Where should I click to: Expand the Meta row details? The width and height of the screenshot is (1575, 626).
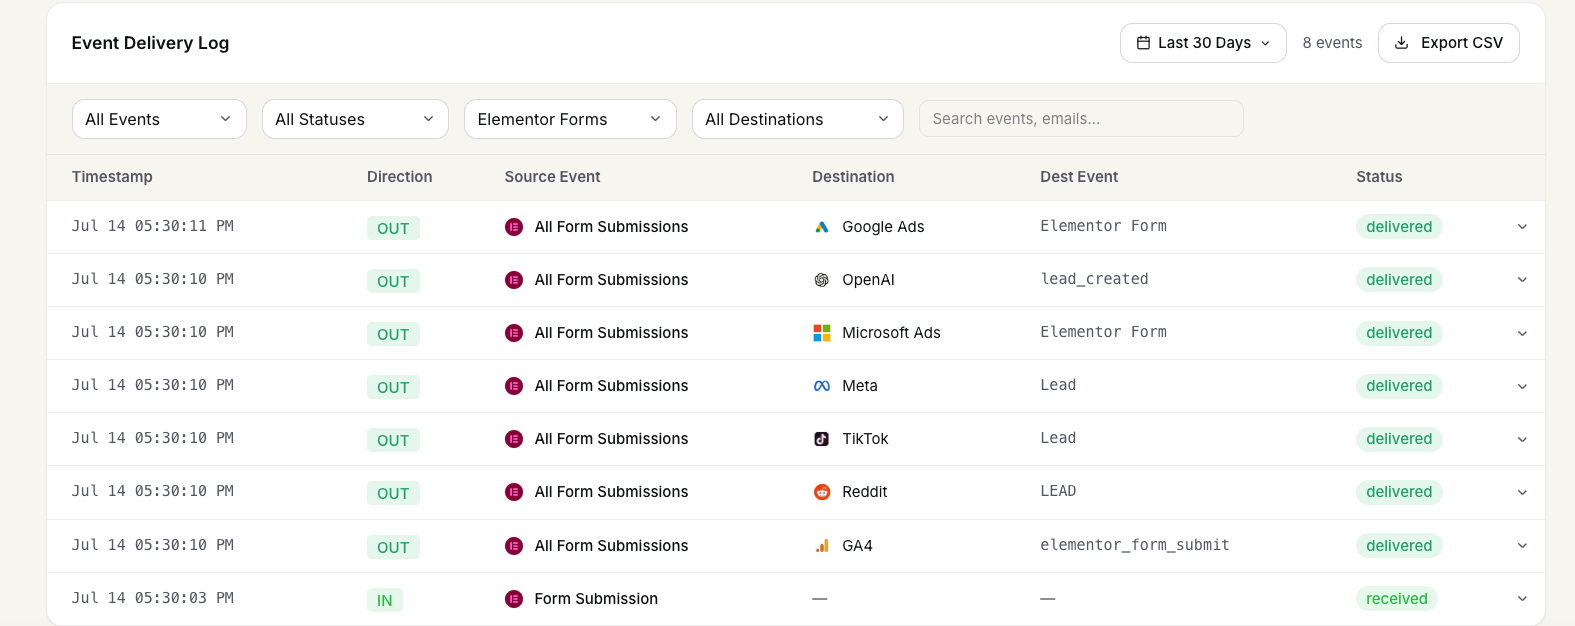point(1522,386)
